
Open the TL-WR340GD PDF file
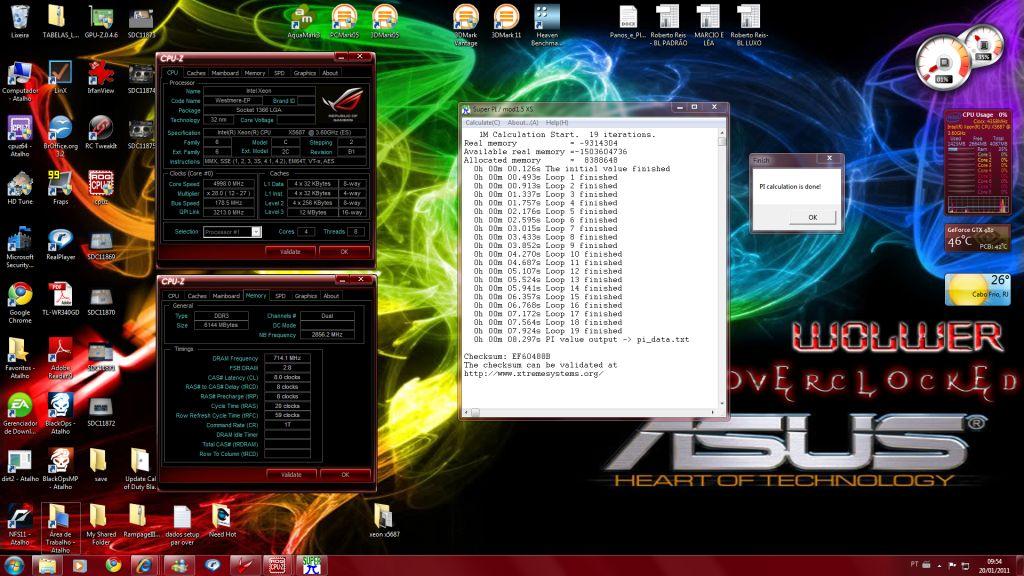[x=60, y=299]
